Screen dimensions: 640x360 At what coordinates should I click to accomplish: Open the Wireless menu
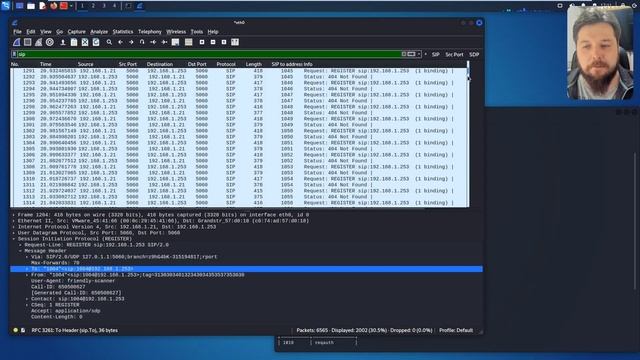pos(176,32)
